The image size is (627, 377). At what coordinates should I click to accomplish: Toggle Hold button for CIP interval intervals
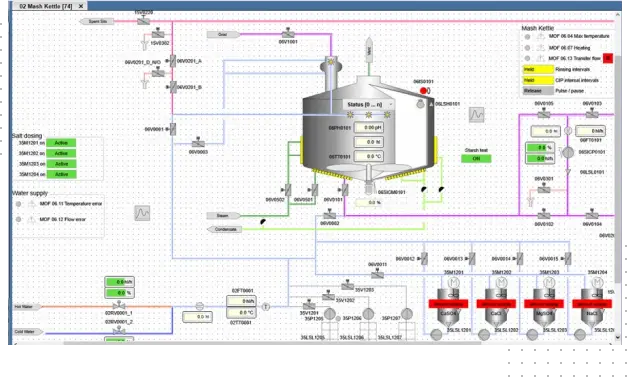(x=538, y=80)
